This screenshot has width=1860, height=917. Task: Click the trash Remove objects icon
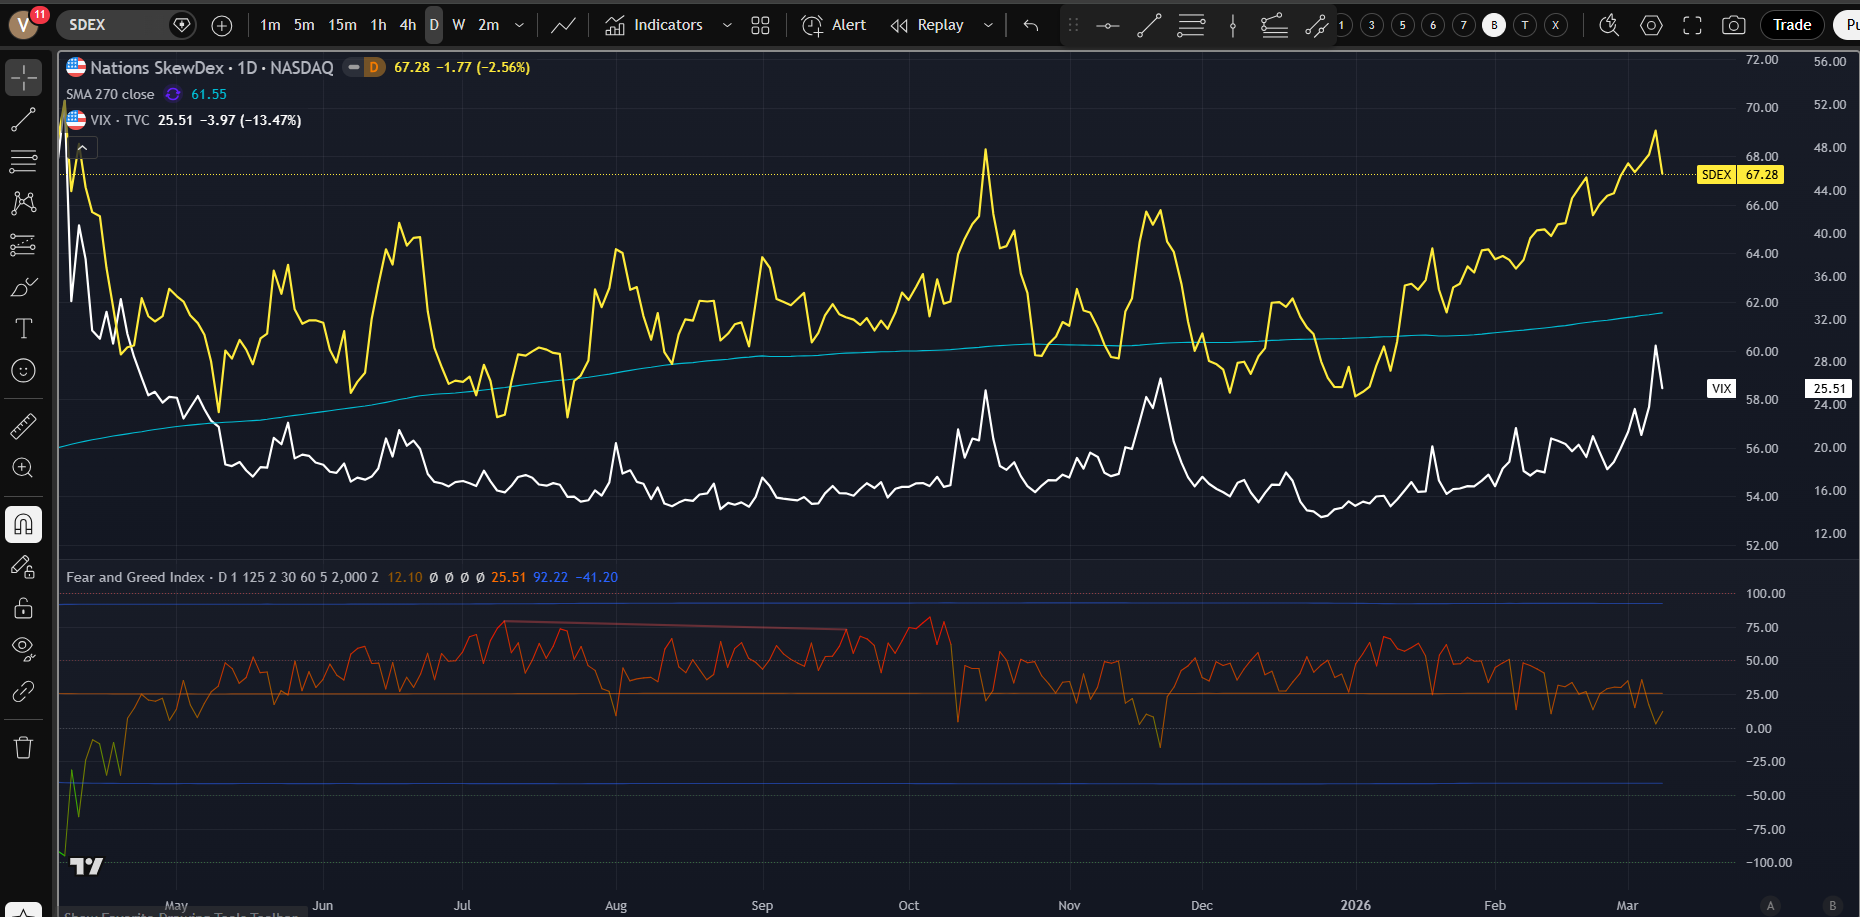23,747
